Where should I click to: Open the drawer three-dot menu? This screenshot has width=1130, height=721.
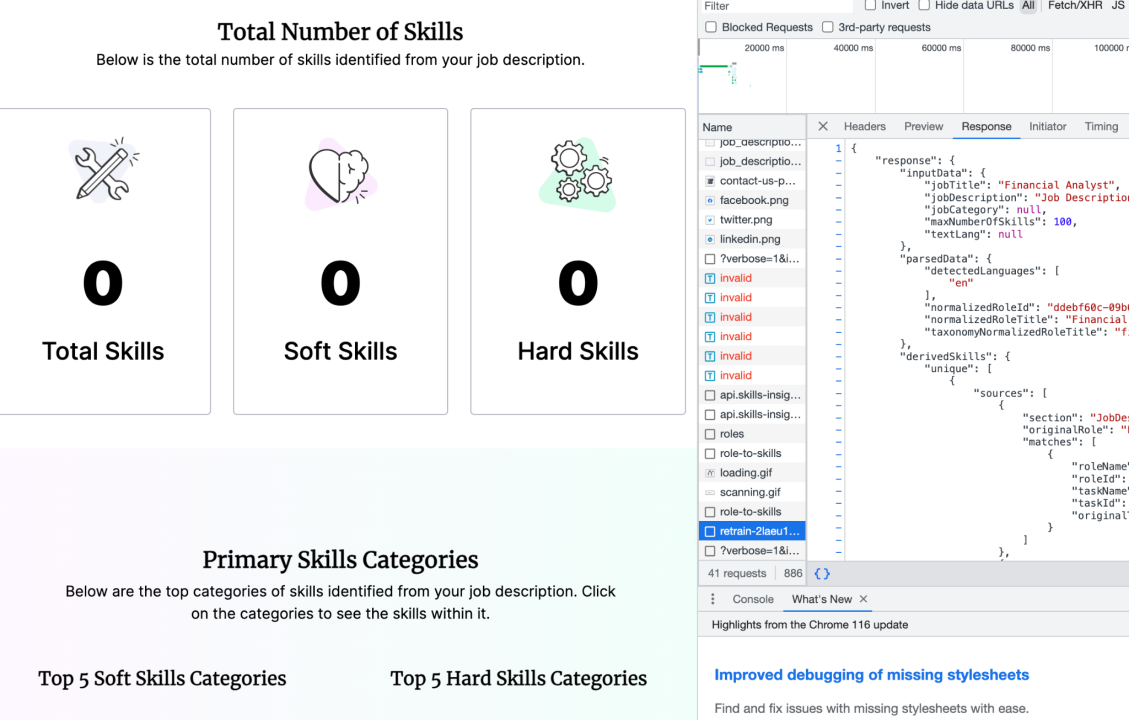pyautogui.click(x=713, y=599)
